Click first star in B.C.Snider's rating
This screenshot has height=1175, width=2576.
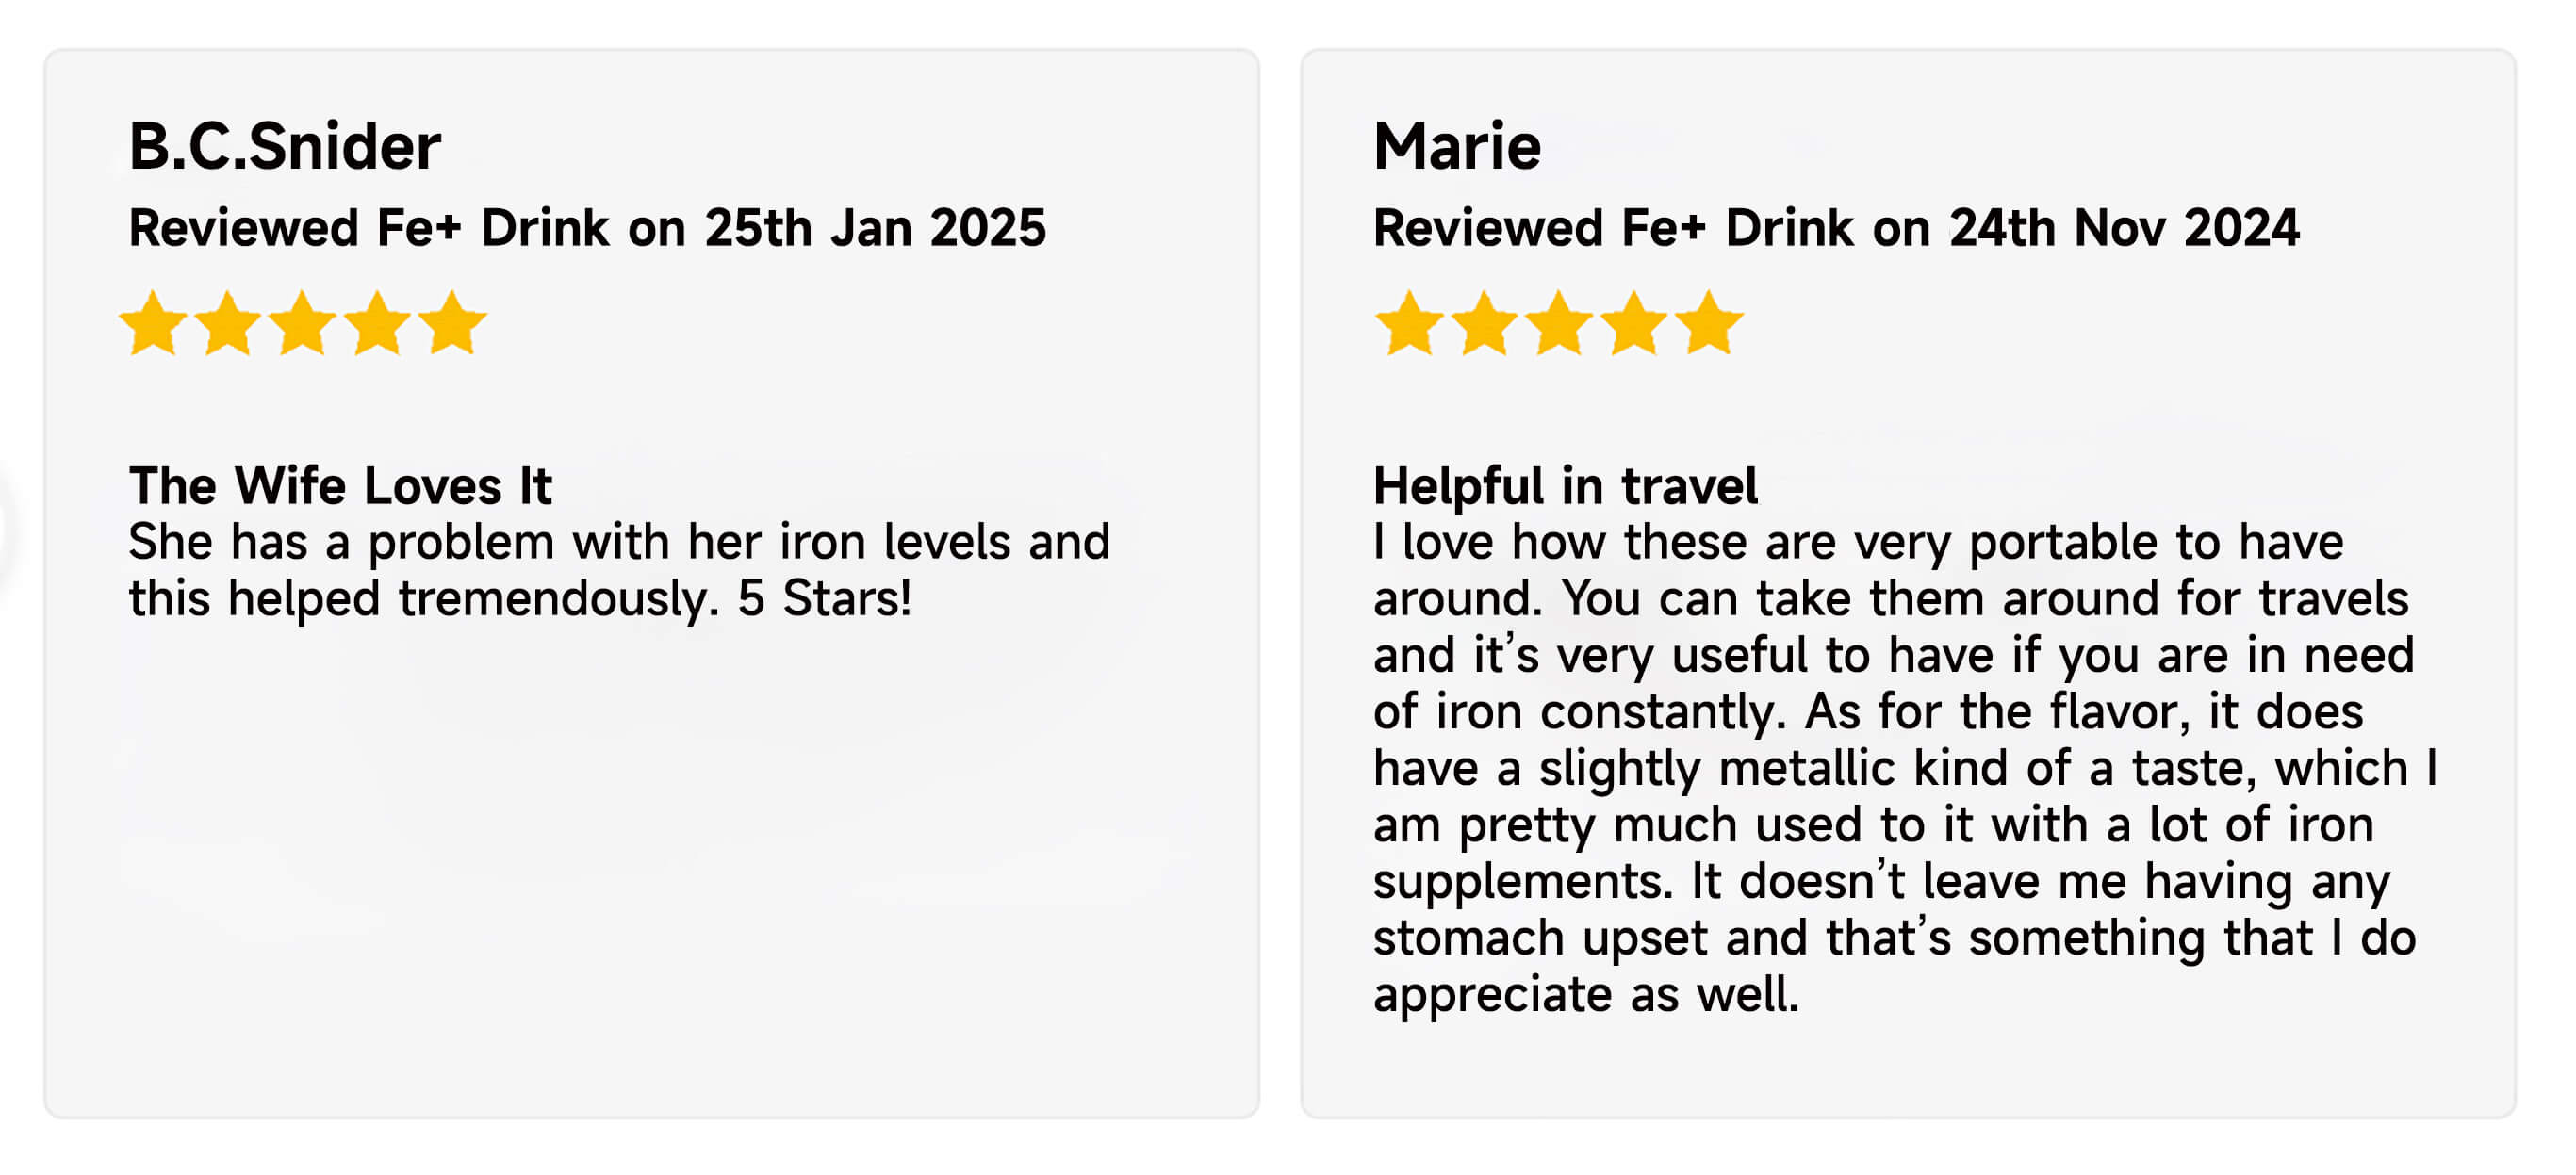[153, 323]
